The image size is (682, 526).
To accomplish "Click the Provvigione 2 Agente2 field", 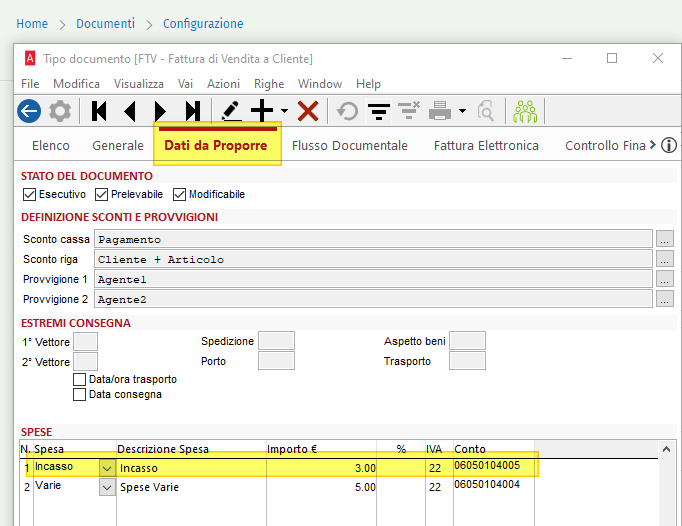I will click(x=373, y=299).
